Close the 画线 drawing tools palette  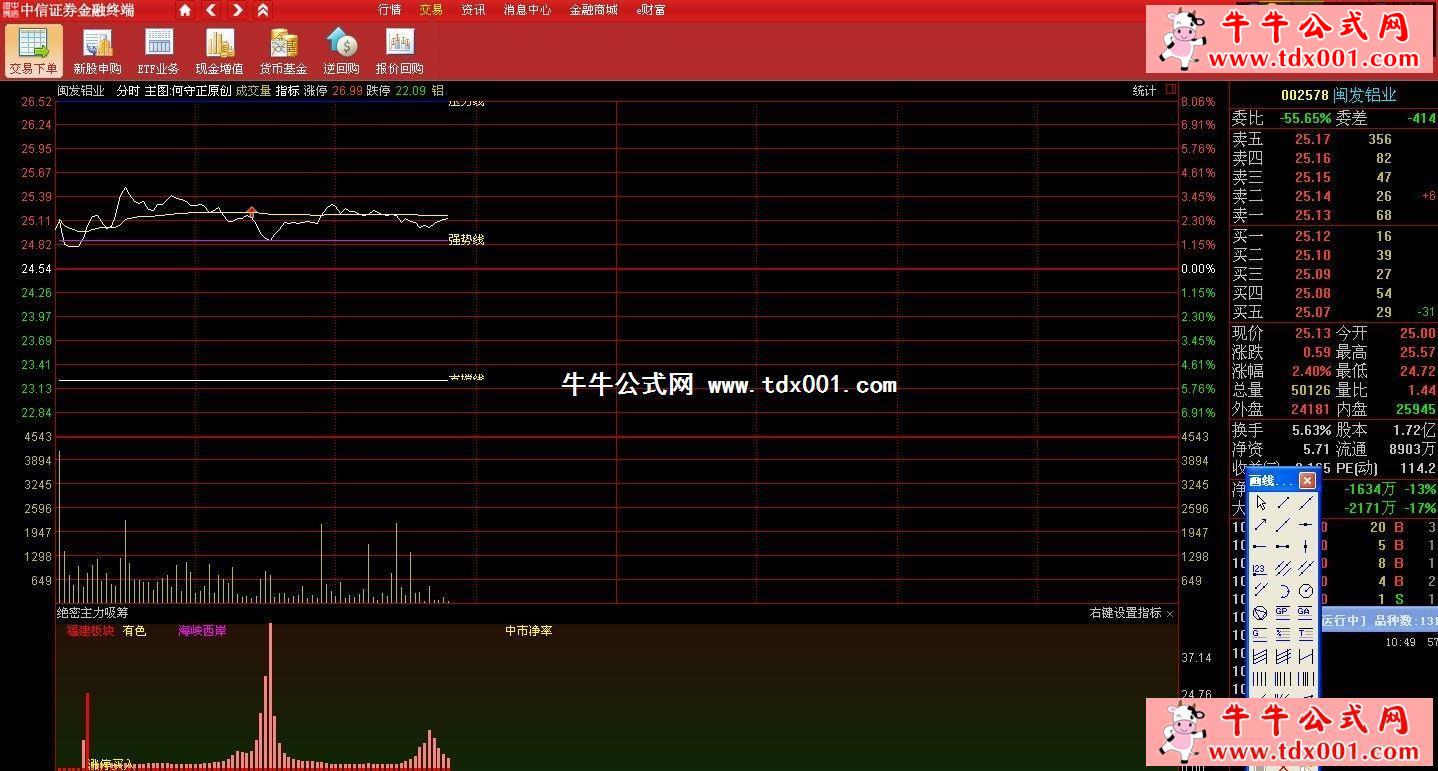pyautogui.click(x=1307, y=481)
